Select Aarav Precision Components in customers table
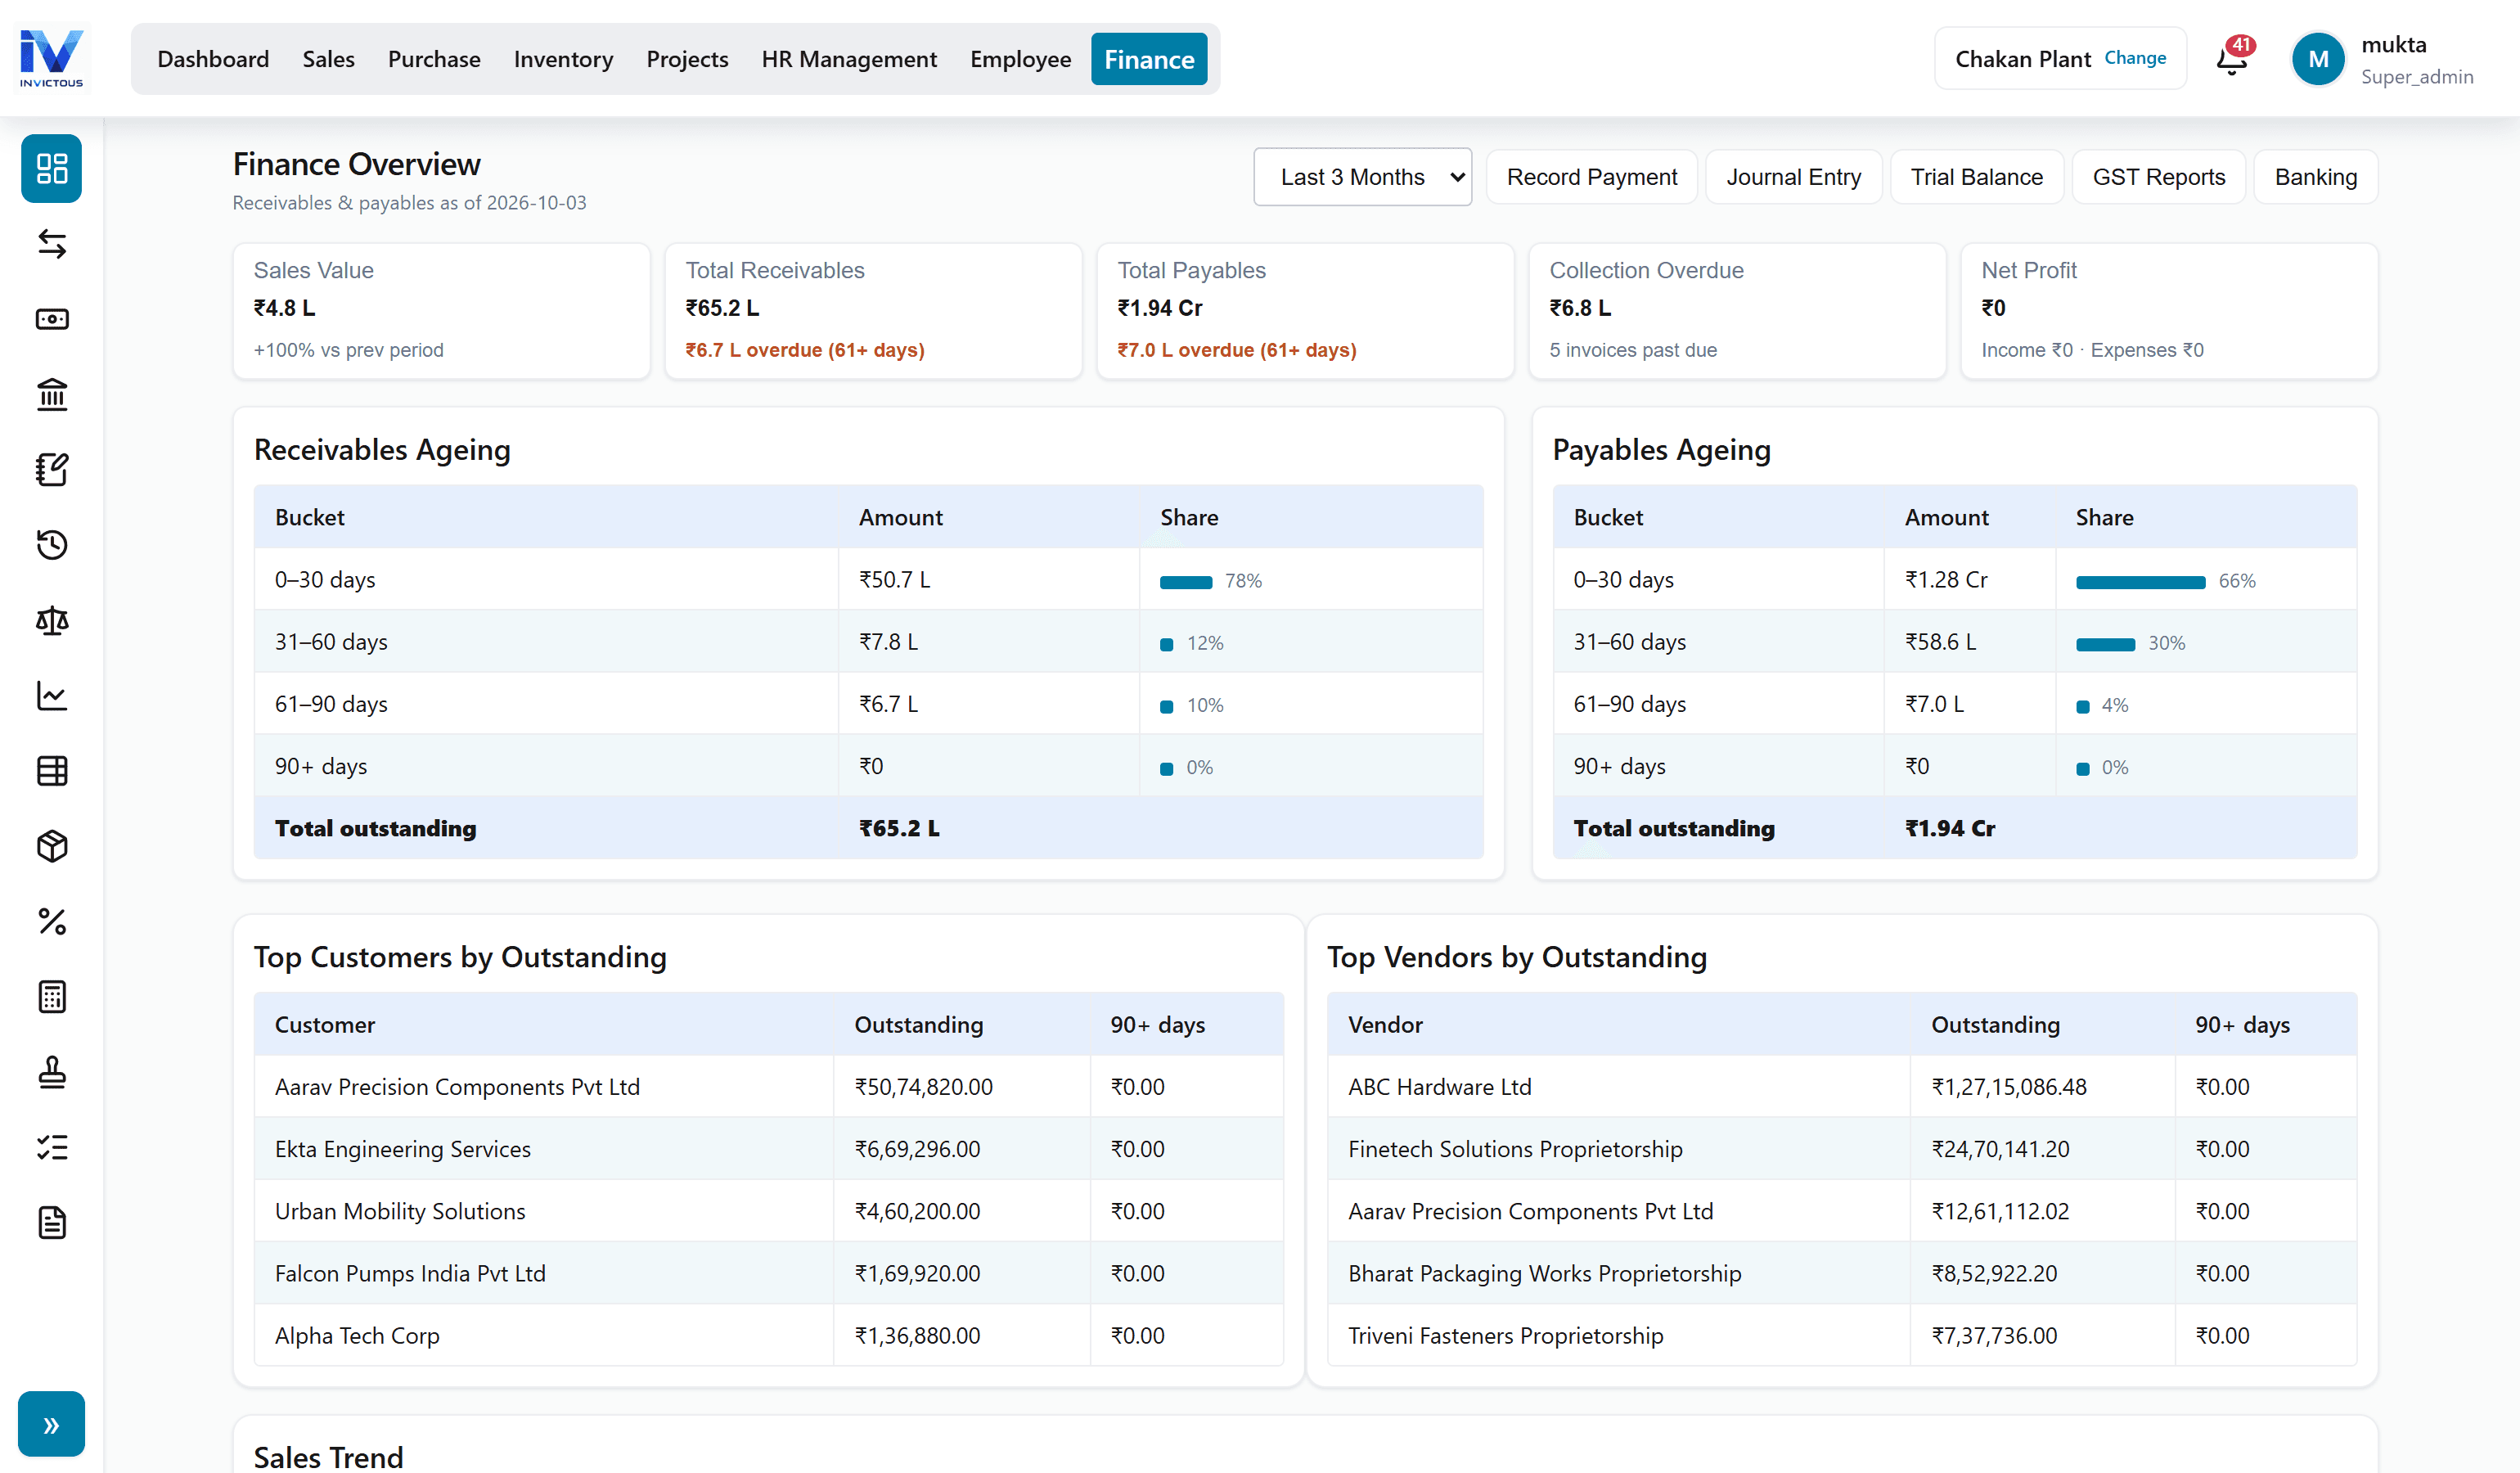Viewport: 2520px width, 1473px height. pos(768,1086)
